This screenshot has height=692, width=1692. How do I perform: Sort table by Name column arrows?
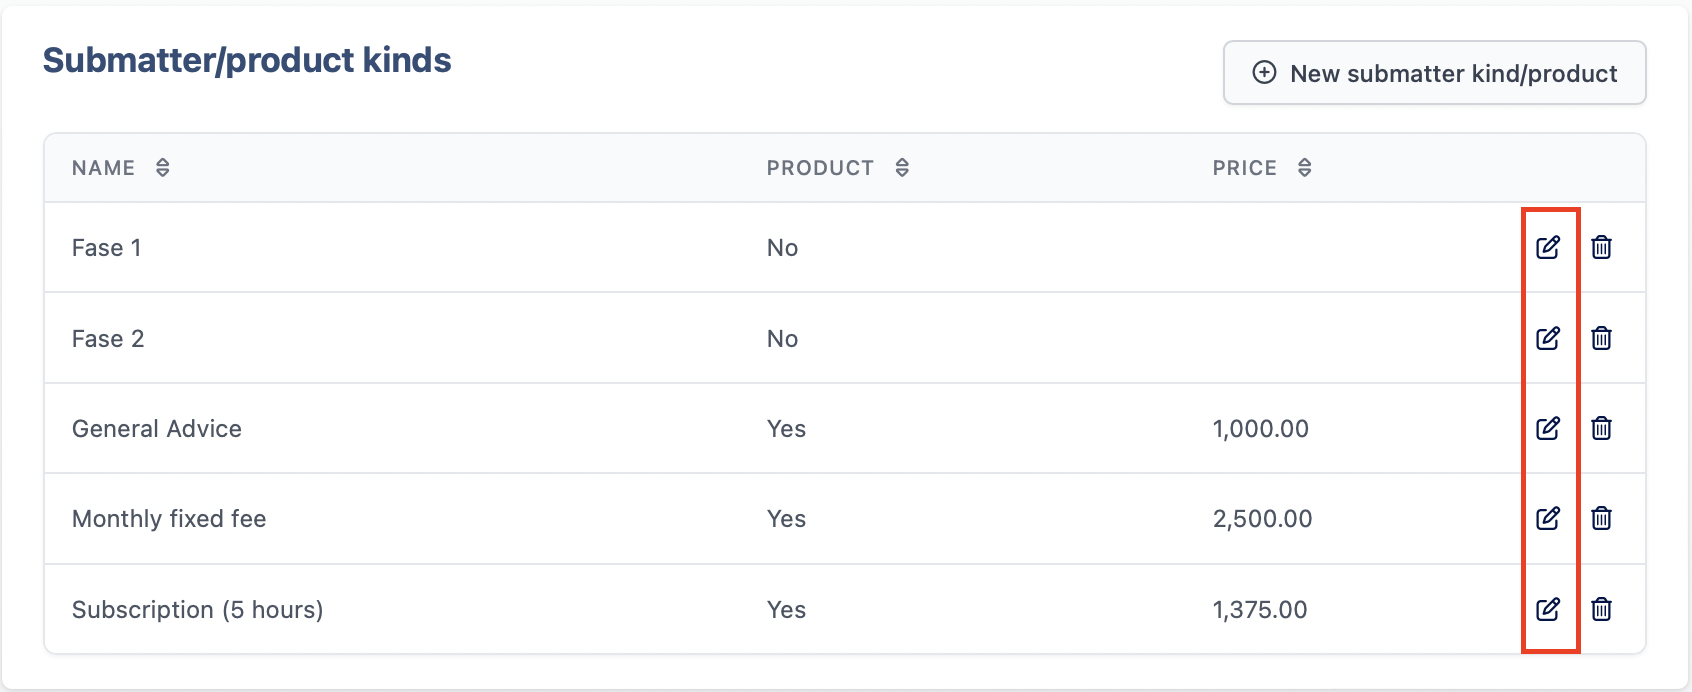[x=162, y=168]
